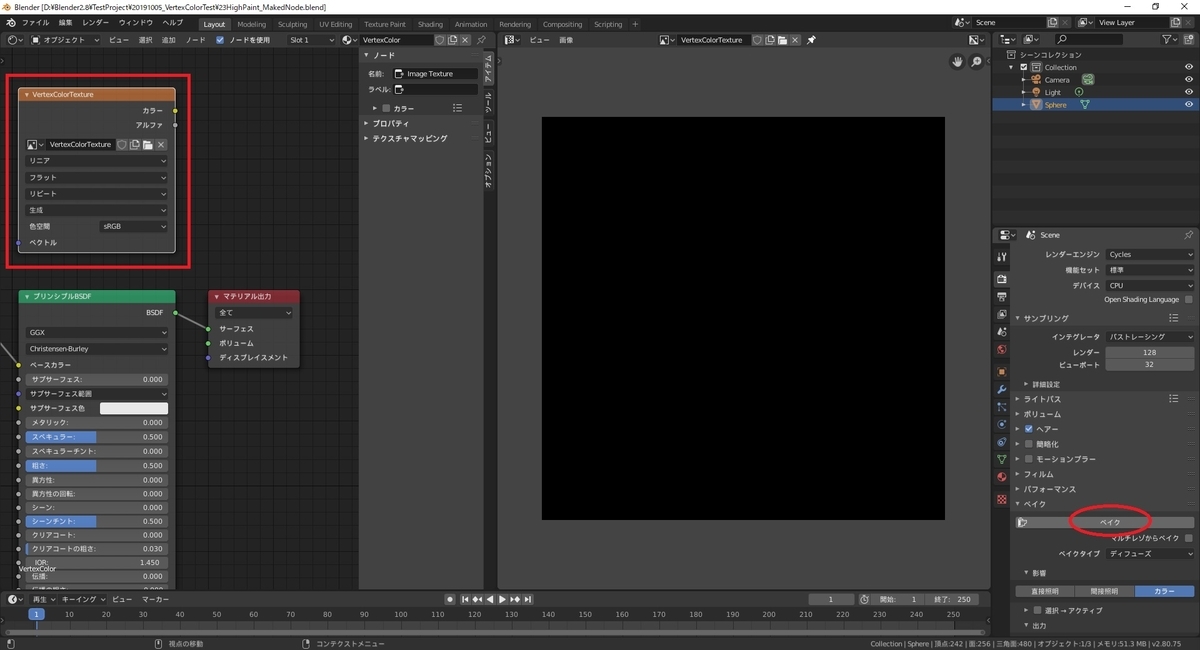Select the Color (カラー) influence button

1165,591
